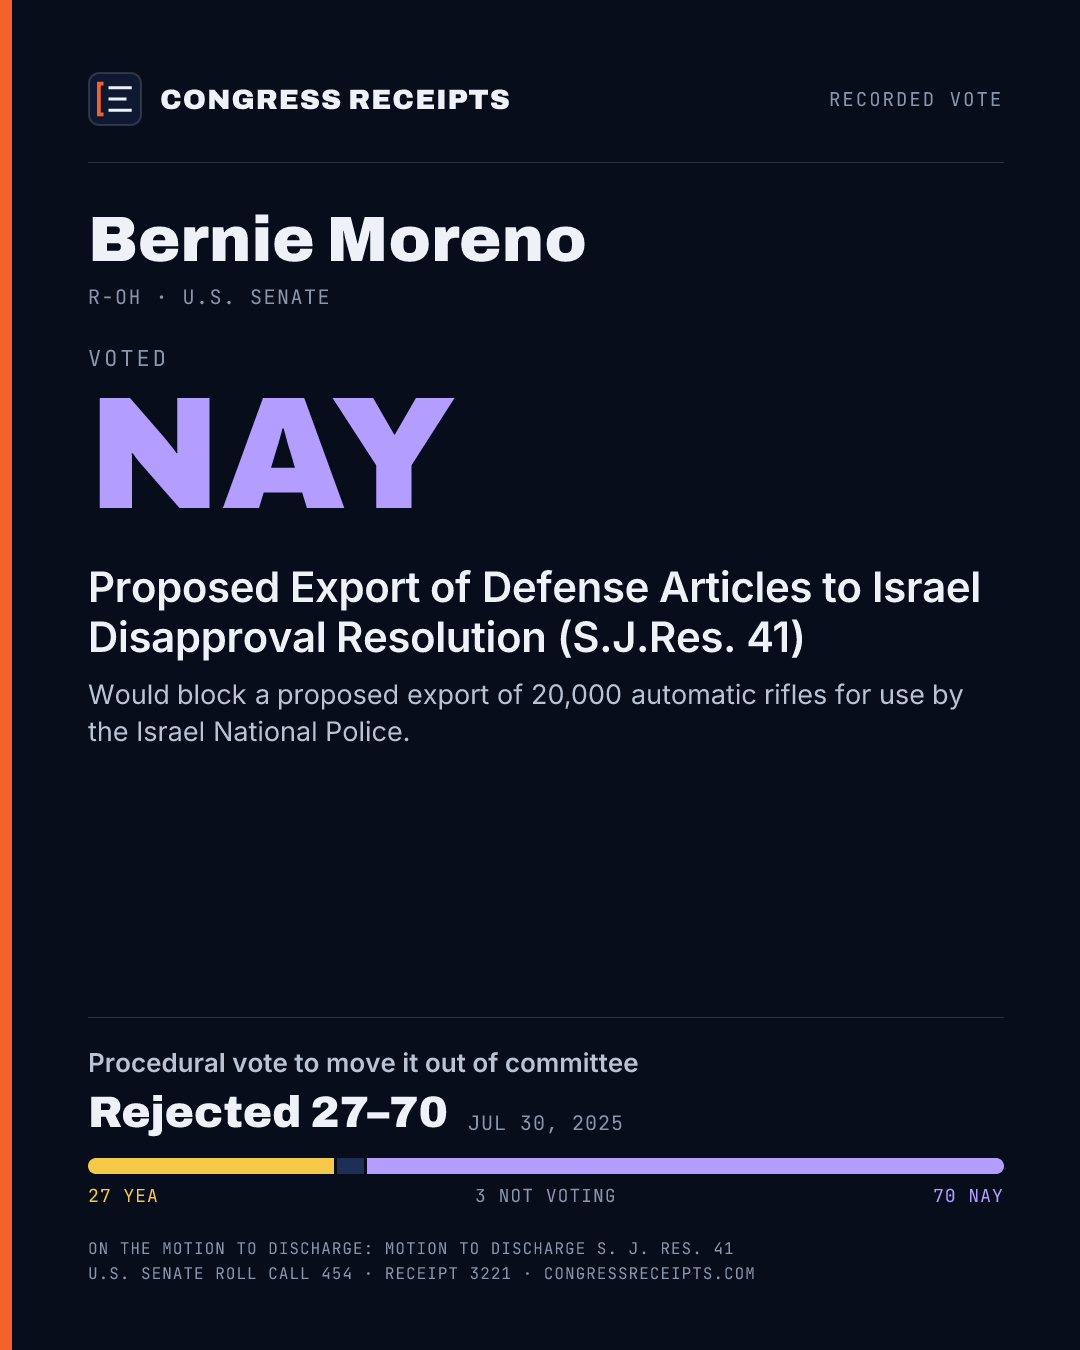This screenshot has width=1080, height=1350.
Task: Click the R-OH U.S. Senate subtitle
Action: [209, 297]
